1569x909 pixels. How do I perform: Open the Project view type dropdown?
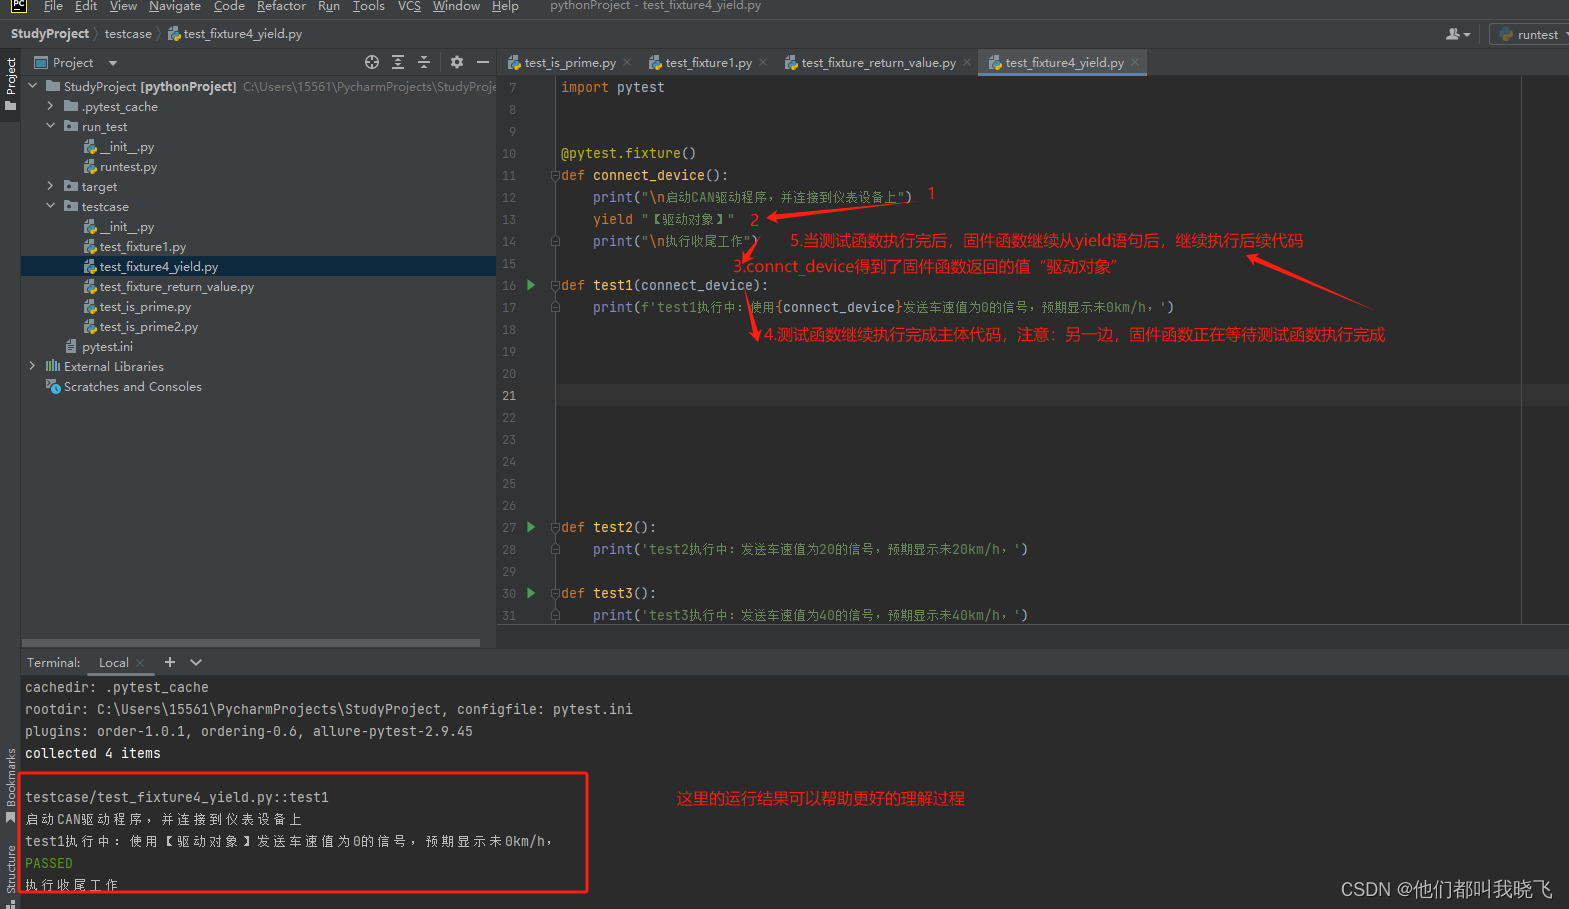pyautogui.click(x=113, y=63)
